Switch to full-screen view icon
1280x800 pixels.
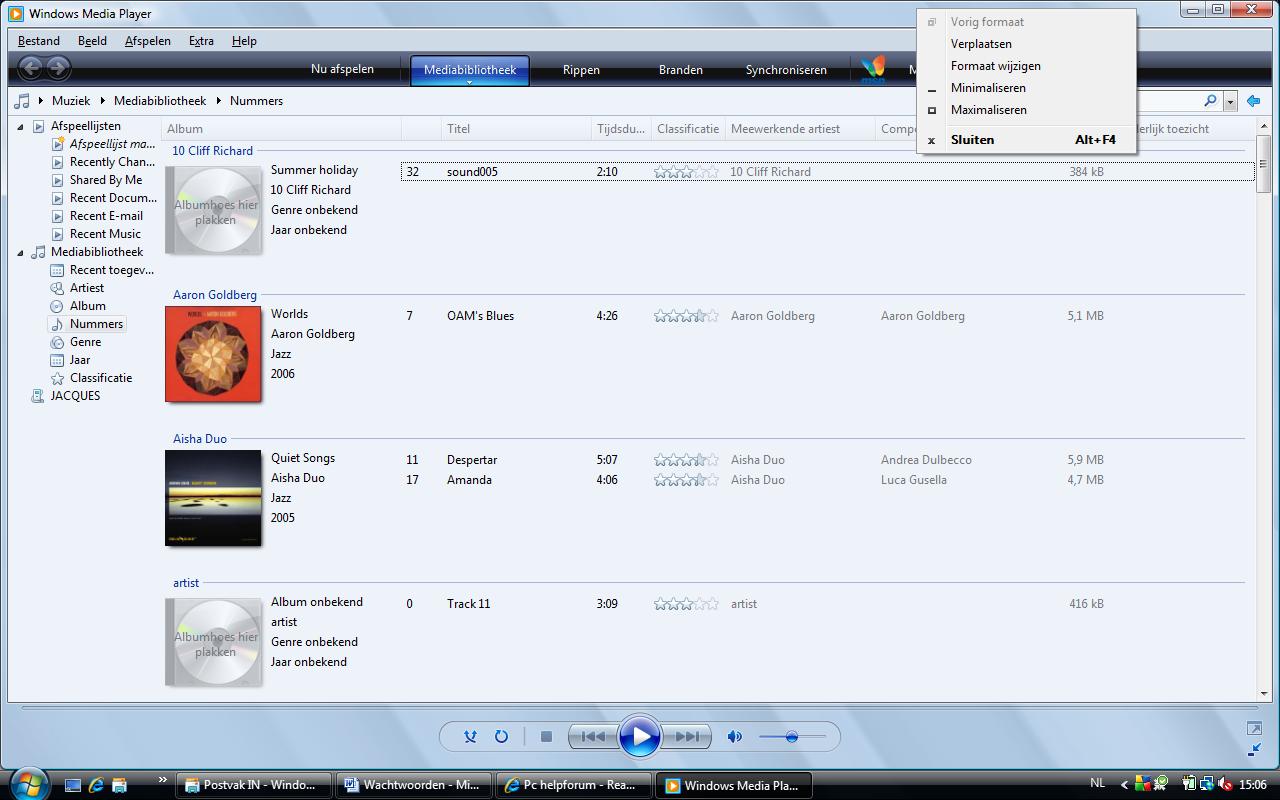1254,728
